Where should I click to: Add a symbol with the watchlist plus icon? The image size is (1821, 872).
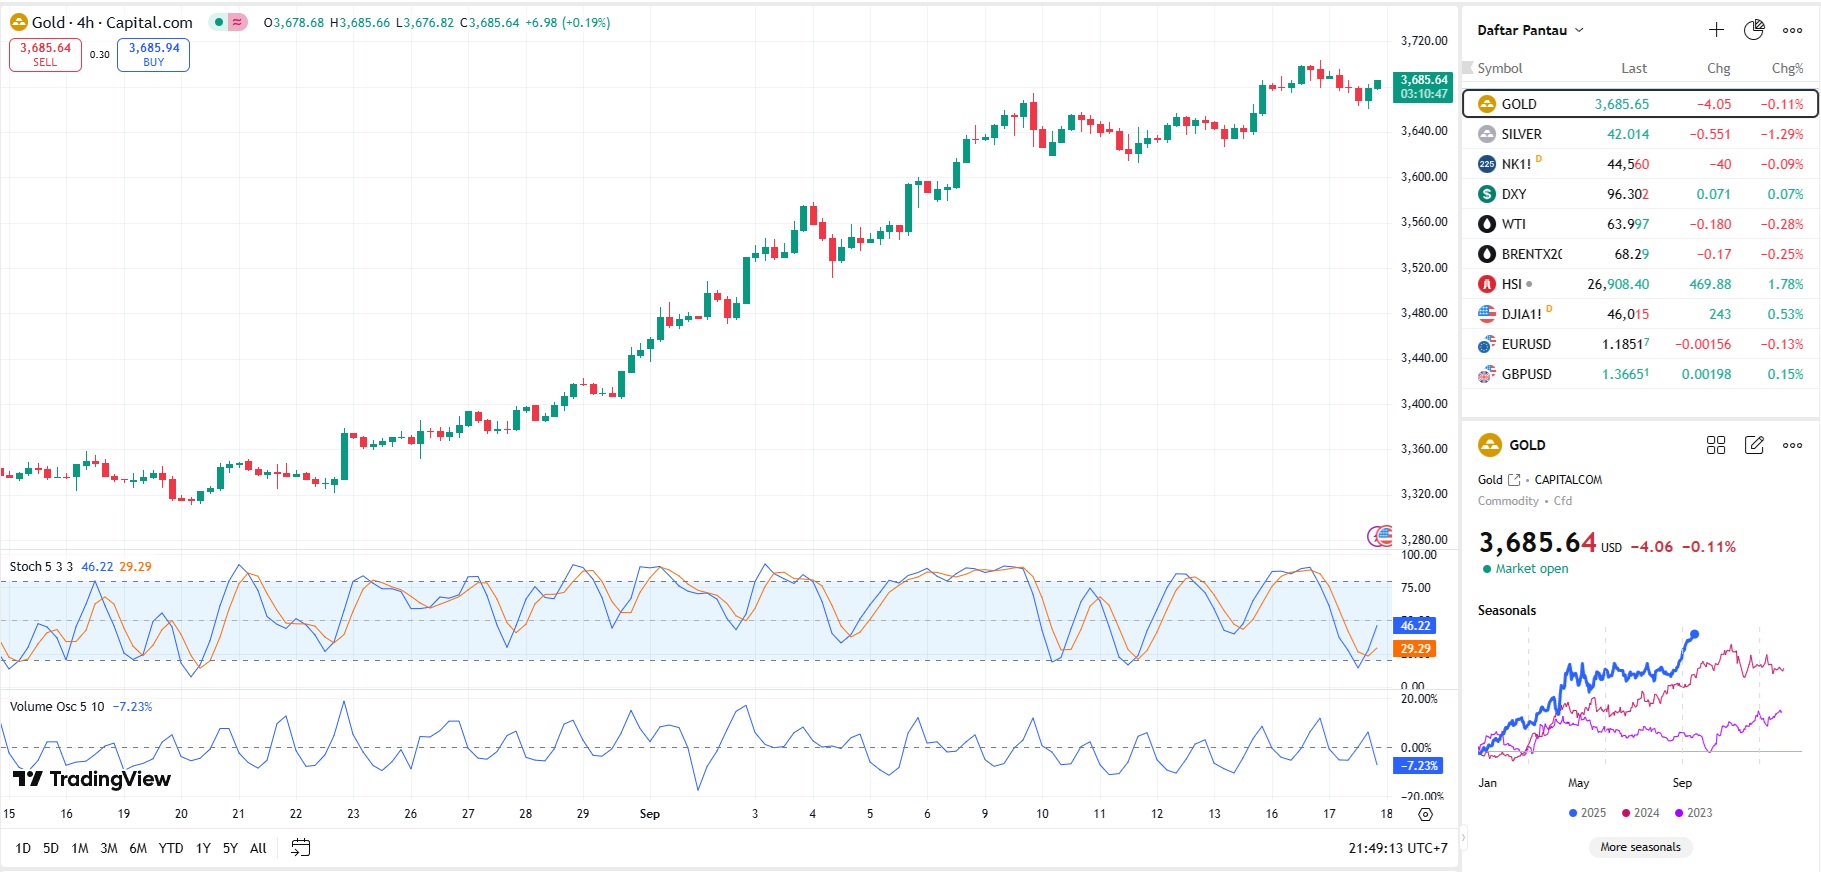coord(1716,30)
